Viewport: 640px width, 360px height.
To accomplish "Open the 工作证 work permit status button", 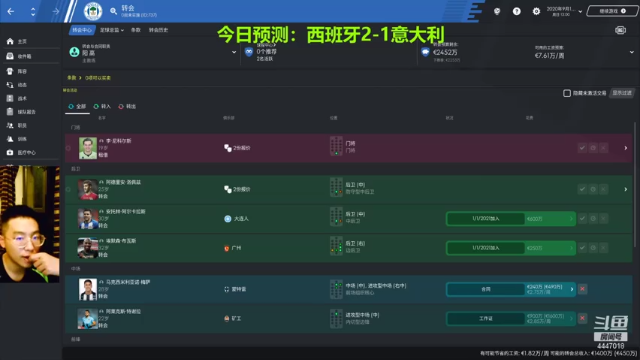I will tap(486, 318).
